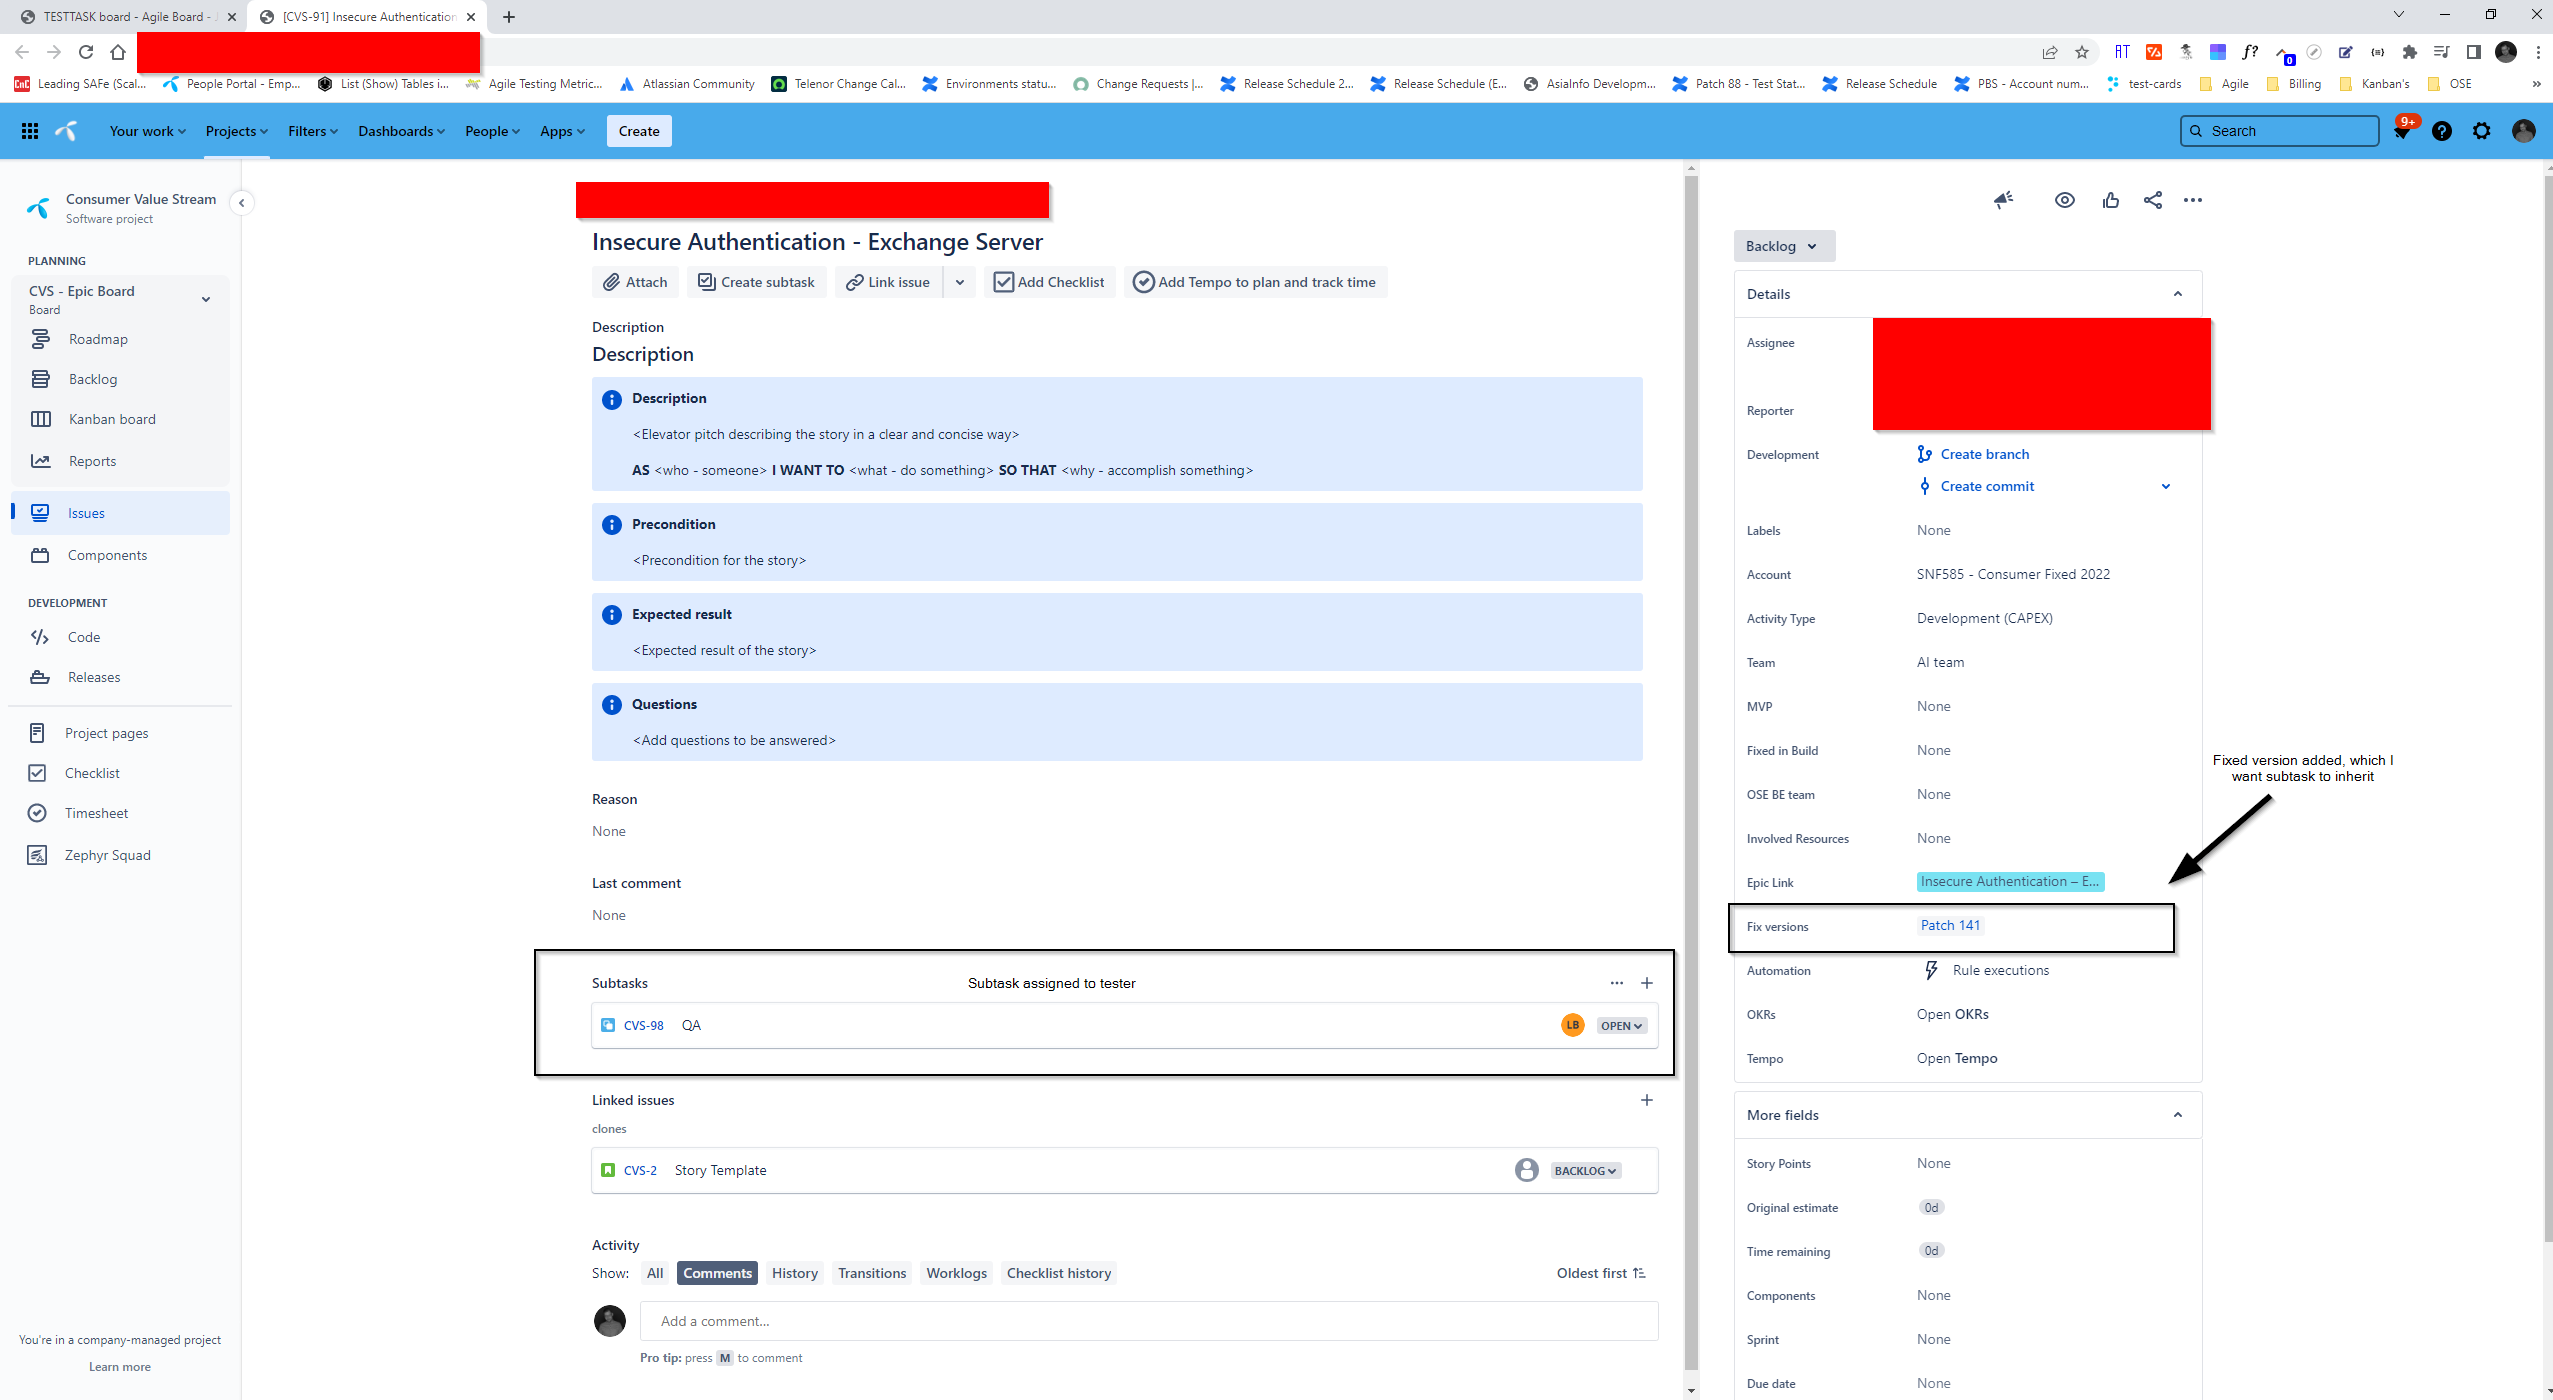Collapse the More fields panel
Image resolution: width=2553 pixels, height=1400 pixels.
coord(2178,1115)
